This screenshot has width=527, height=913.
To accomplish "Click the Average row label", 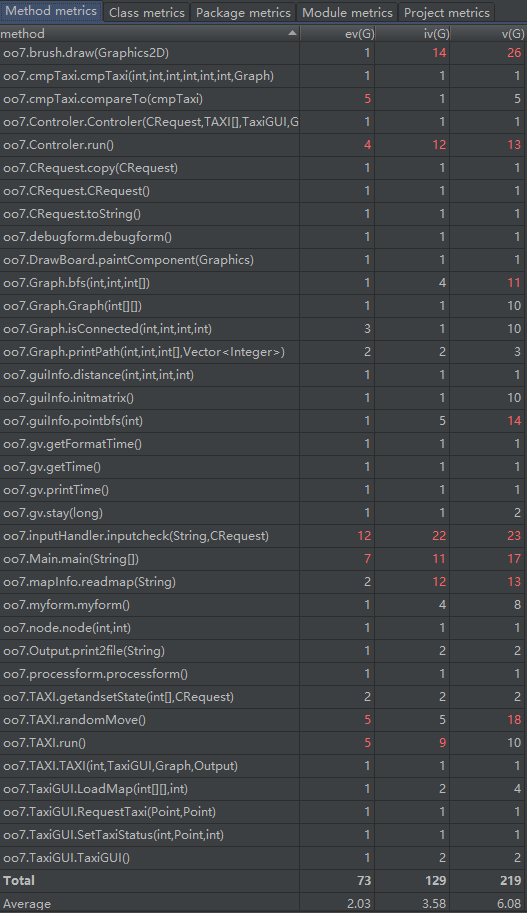I will click(x=27, y=904).
